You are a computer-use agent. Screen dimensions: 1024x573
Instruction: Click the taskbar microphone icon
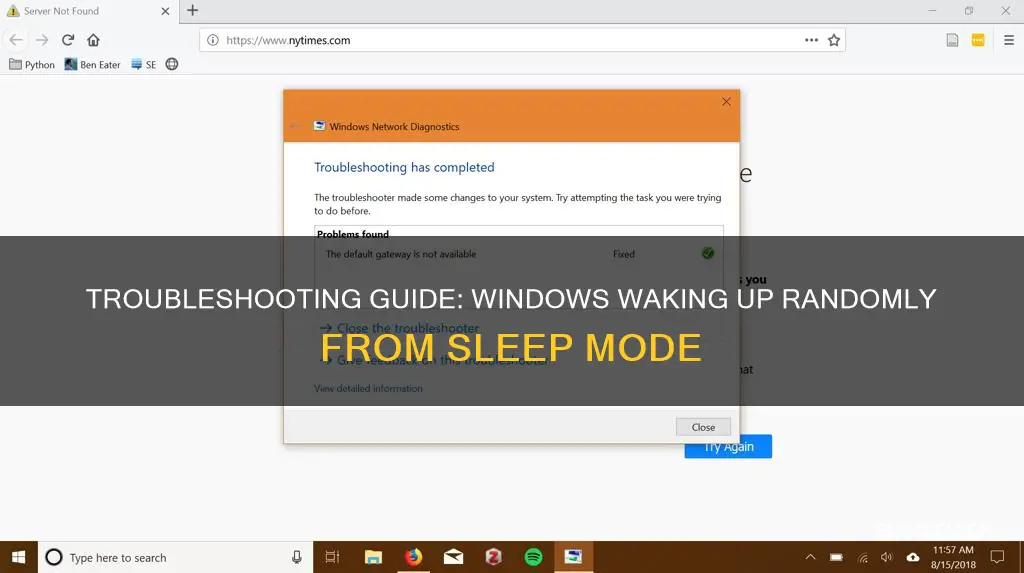(x=296, y=557)
